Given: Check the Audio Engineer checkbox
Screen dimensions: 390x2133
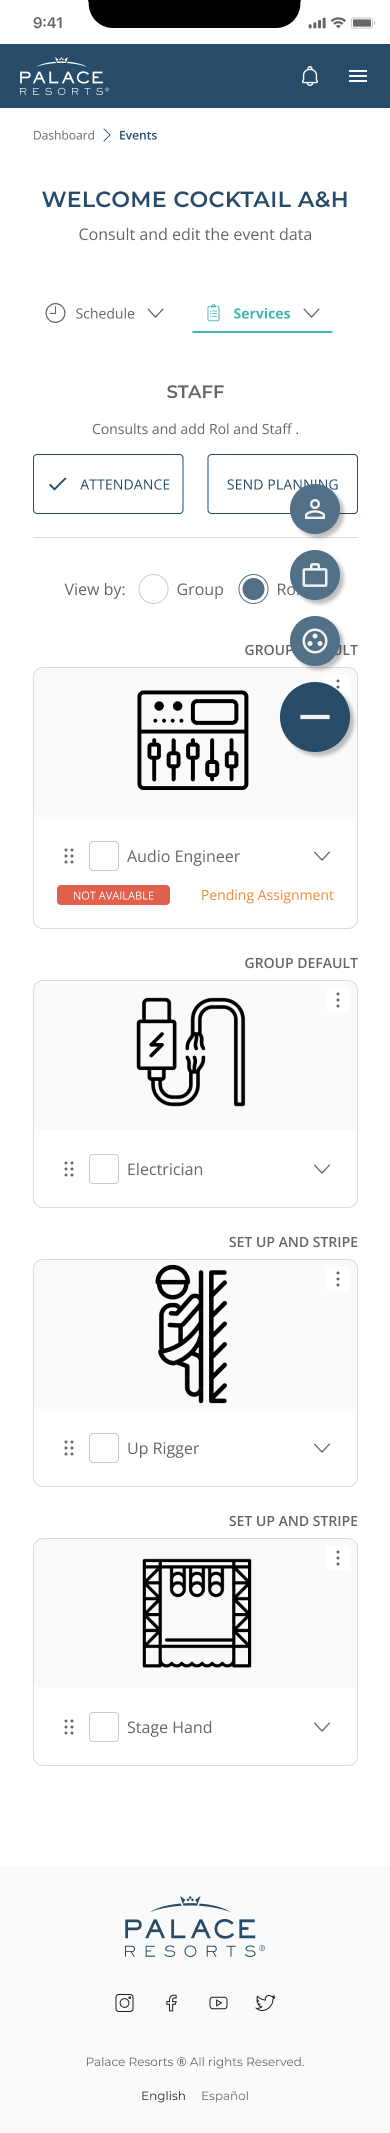Looking at the screenshot, I should pos(104,856).
